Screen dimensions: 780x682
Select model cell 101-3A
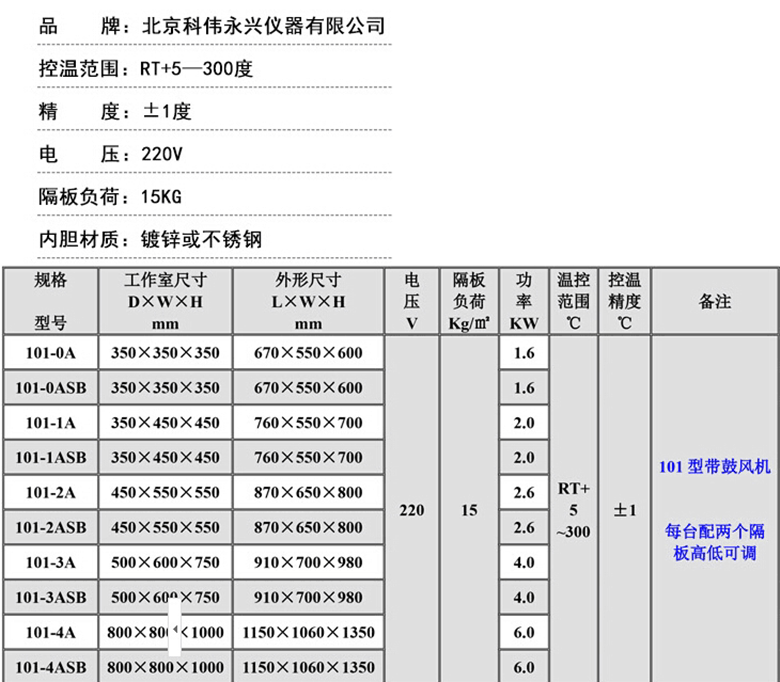tap(50, 562)
